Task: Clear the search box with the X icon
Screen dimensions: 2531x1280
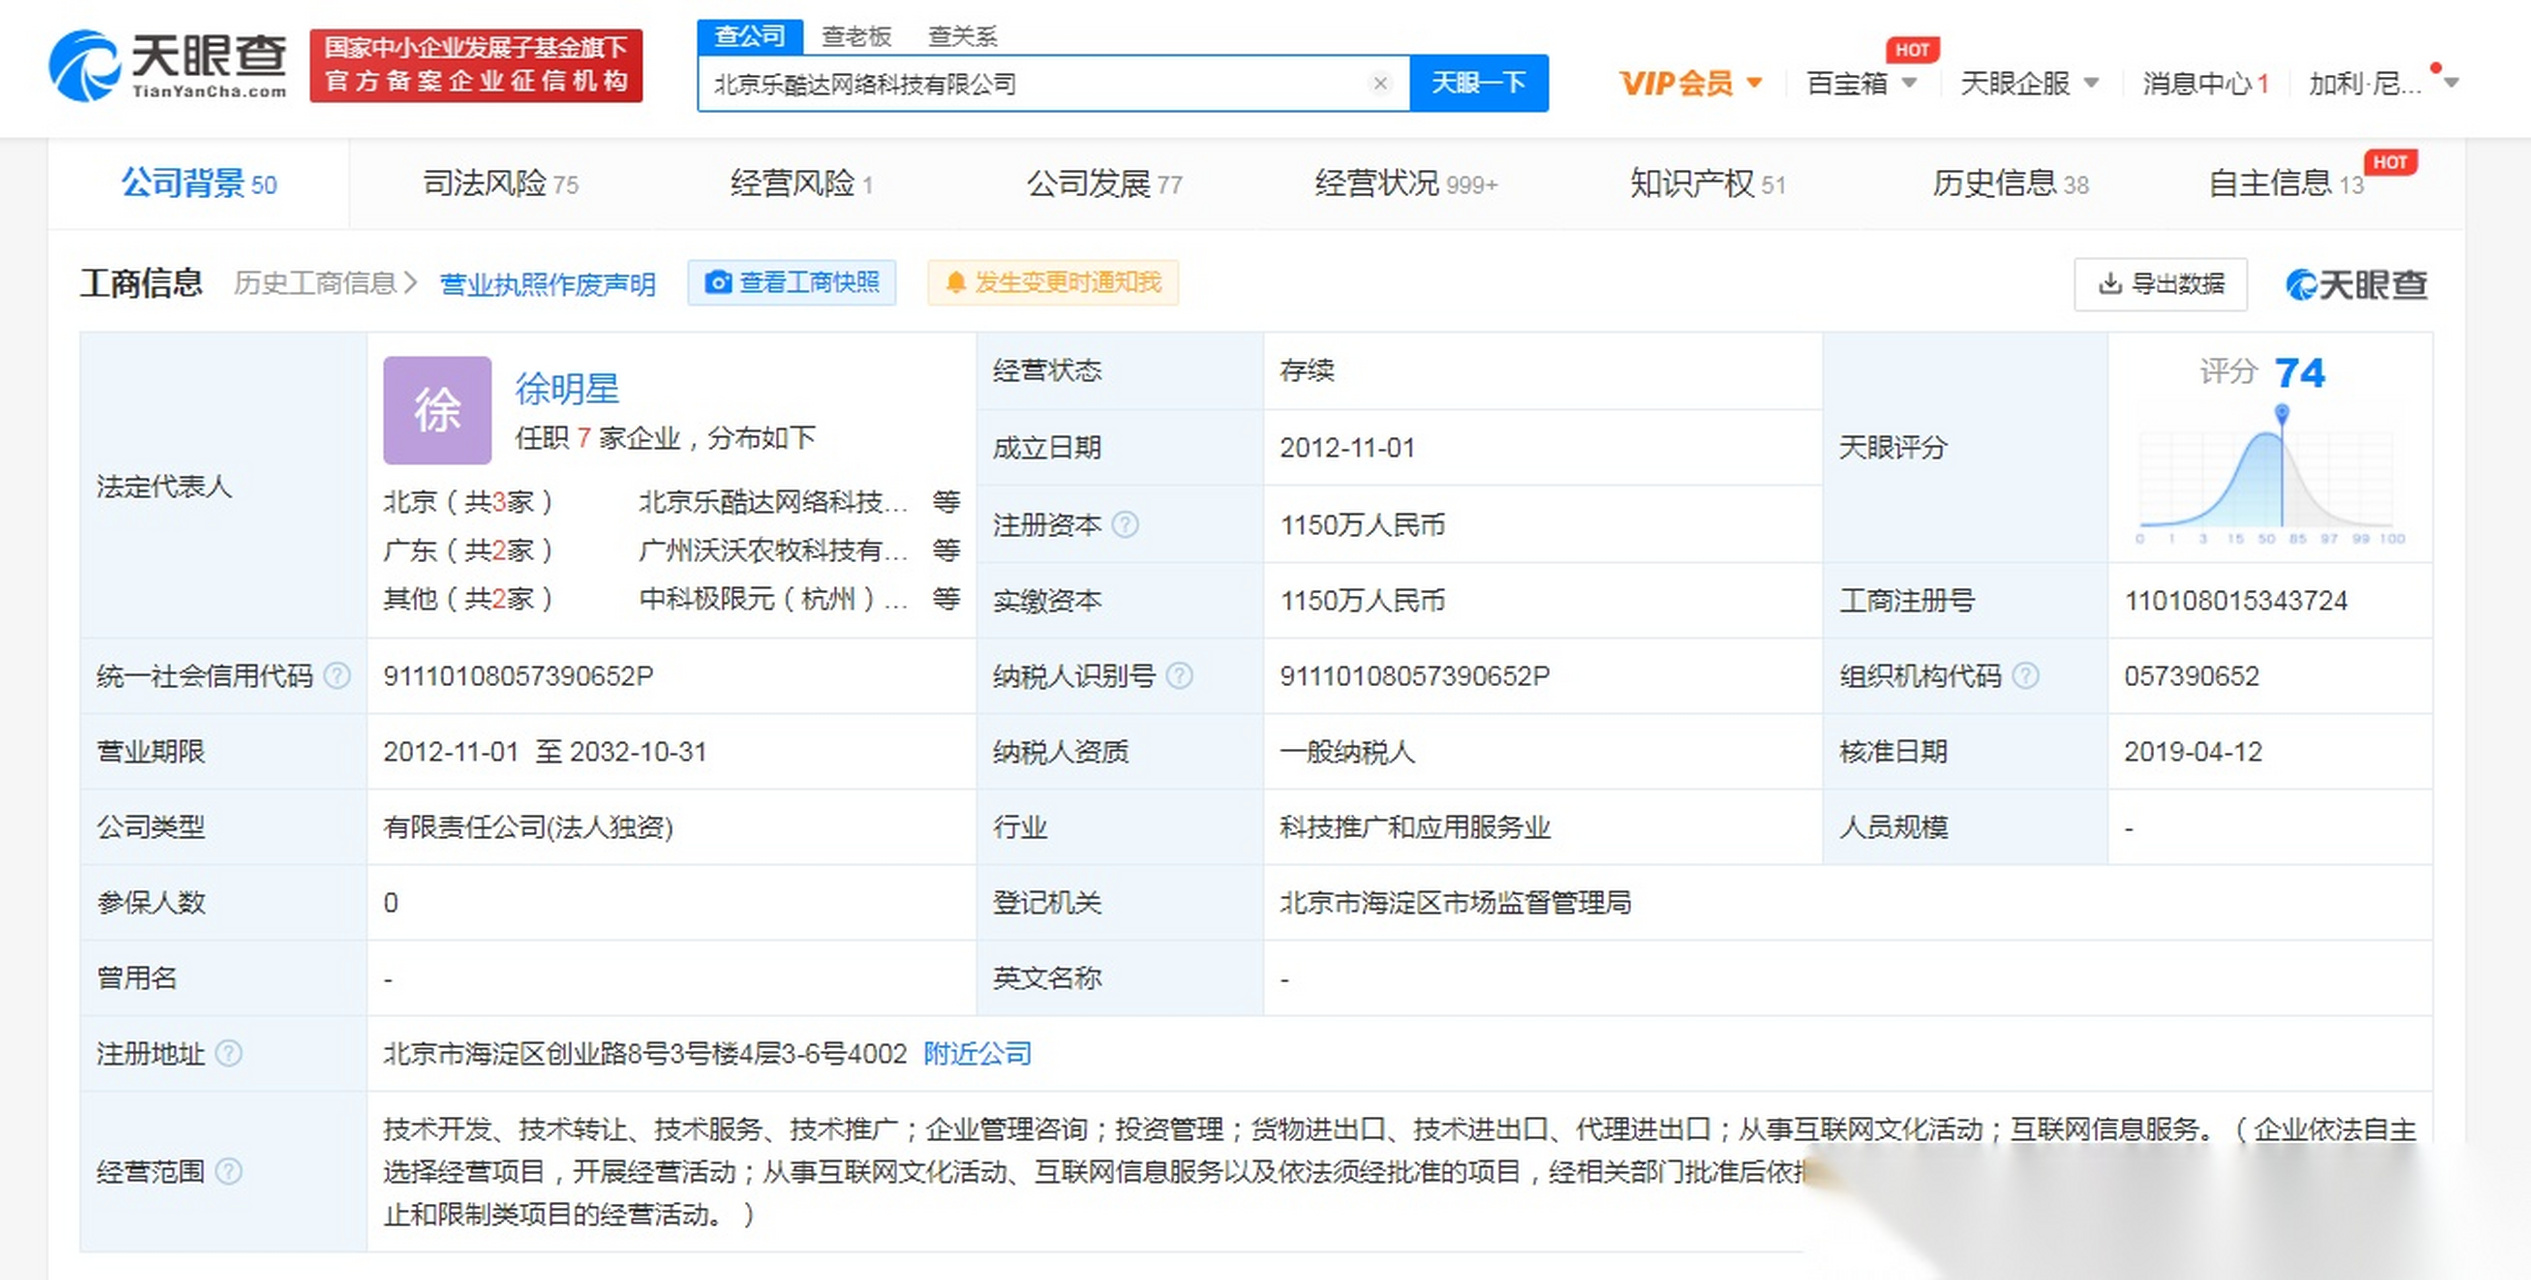Action: (1380, 83)
